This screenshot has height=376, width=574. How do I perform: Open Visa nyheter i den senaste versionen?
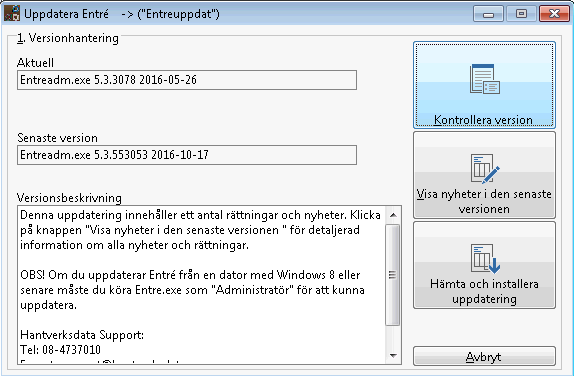tap(484, 175)
